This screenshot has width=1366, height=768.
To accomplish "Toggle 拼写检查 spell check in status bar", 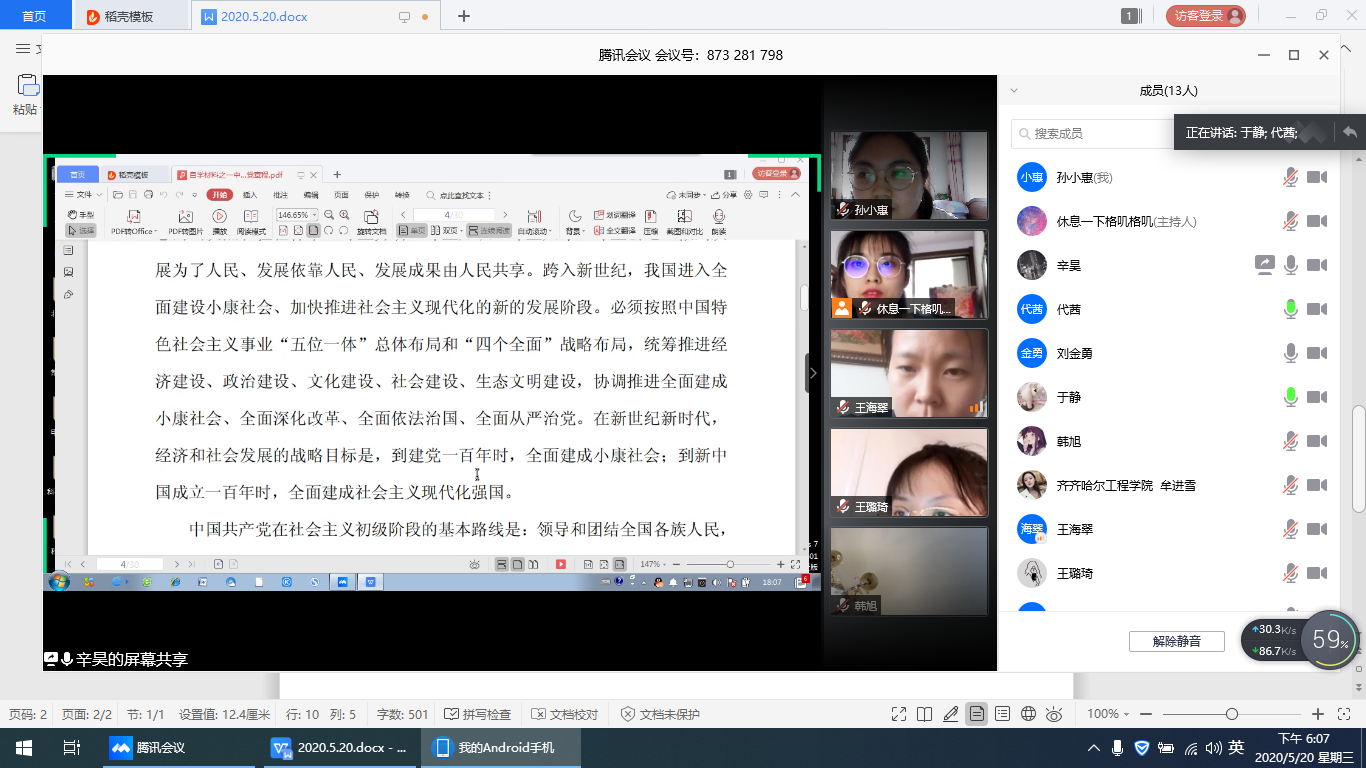I will click(477, 714).
